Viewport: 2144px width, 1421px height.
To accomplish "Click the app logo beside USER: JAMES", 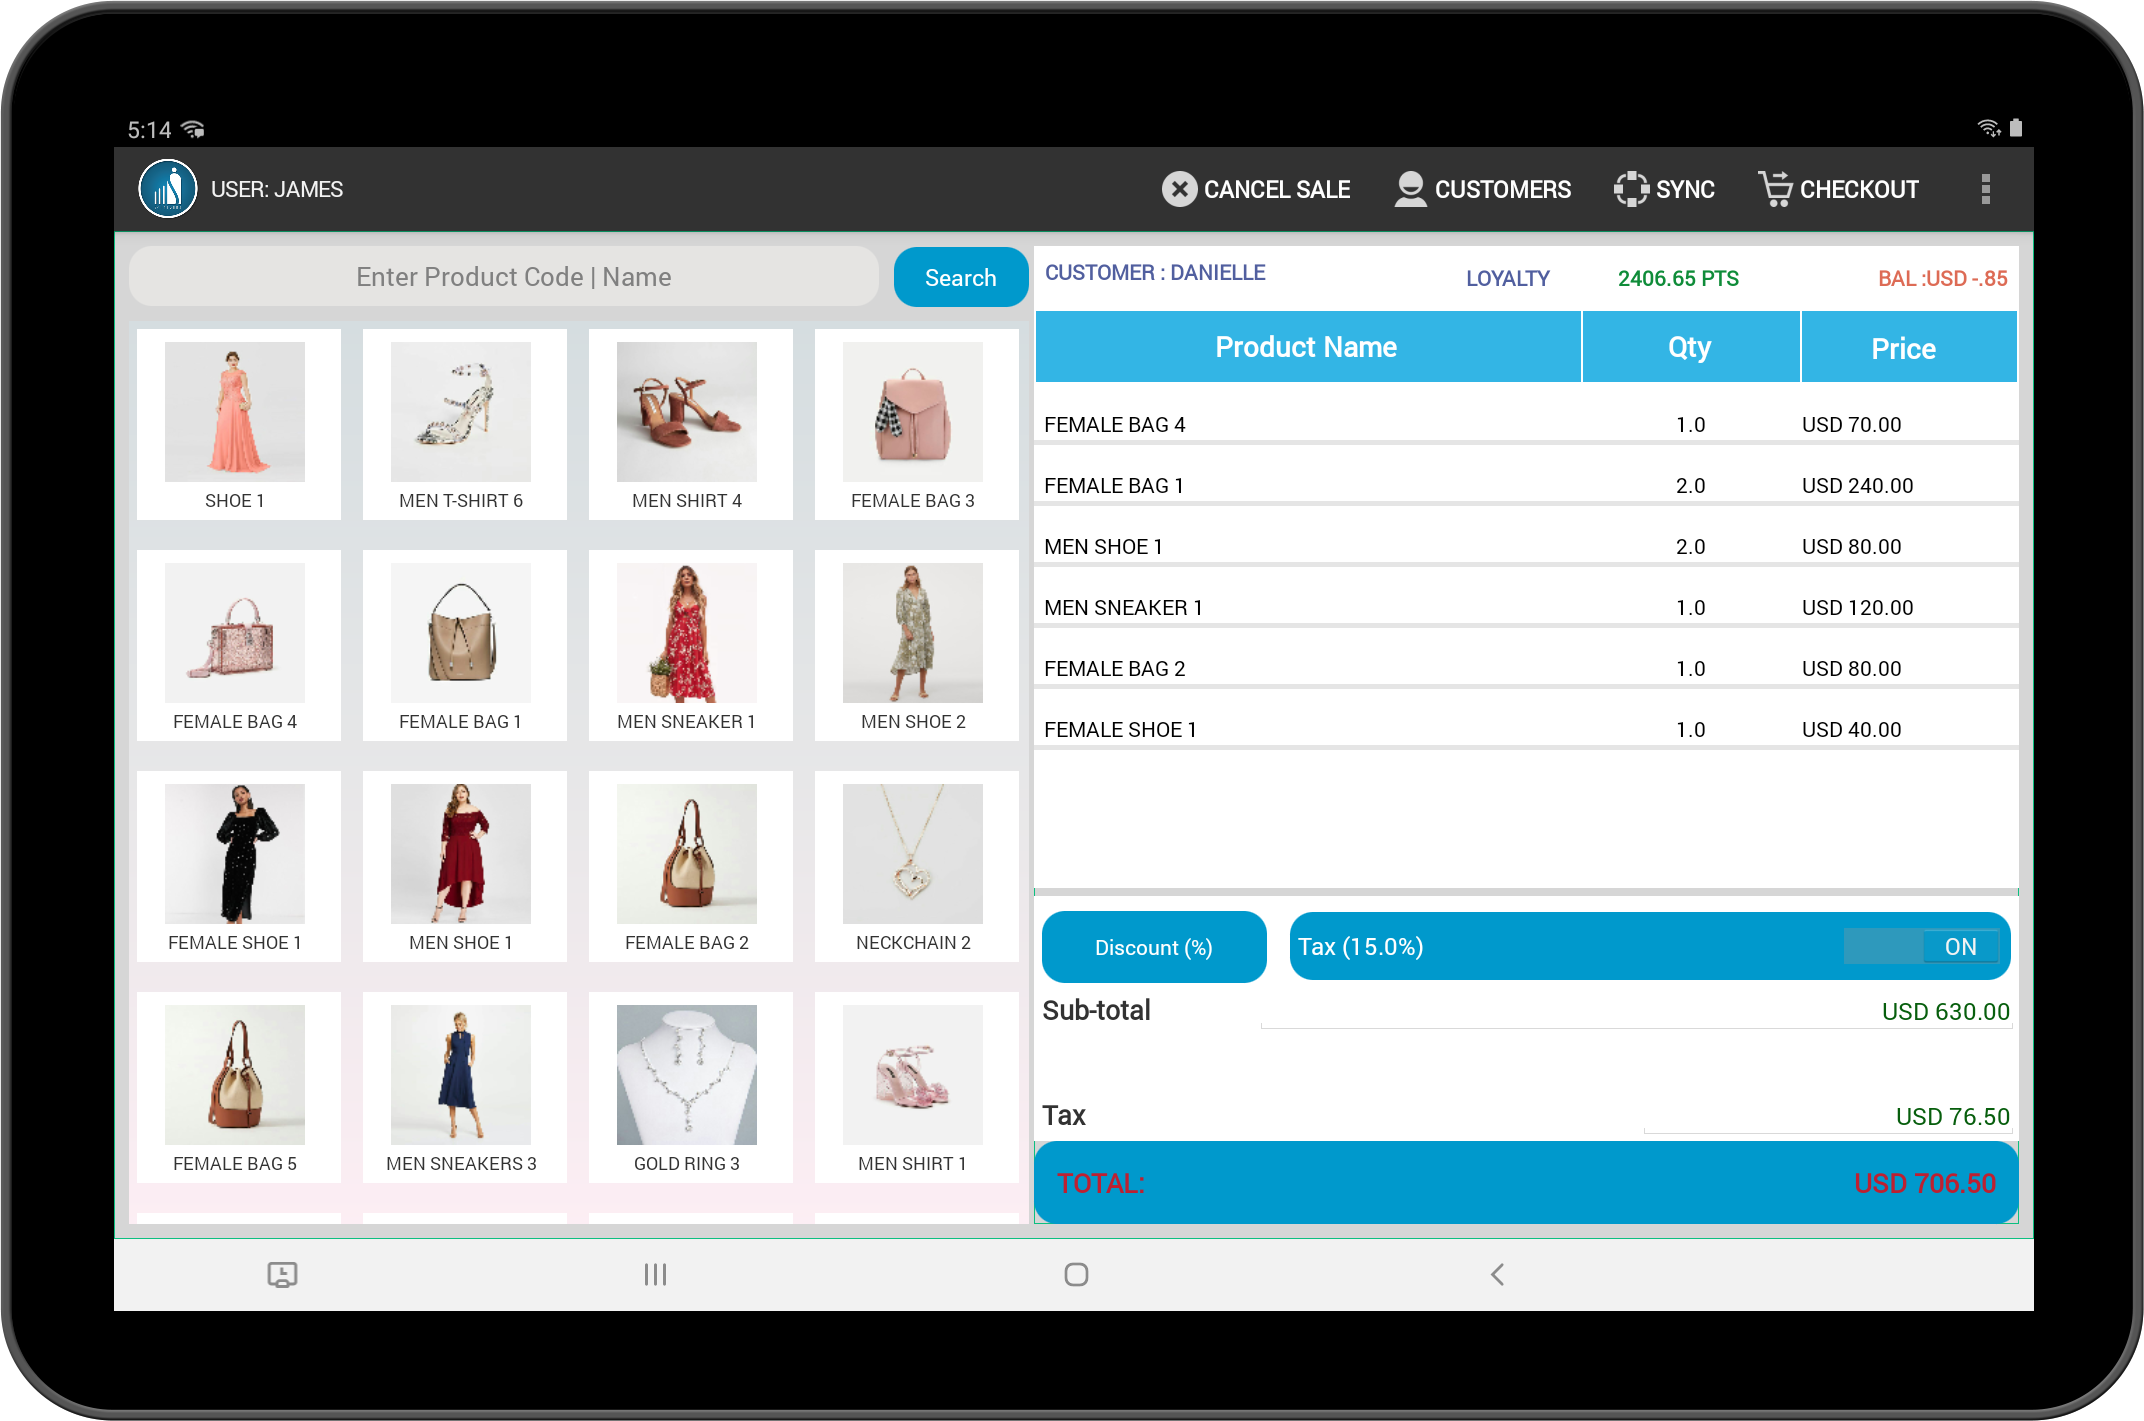I will tap(168, 189).
